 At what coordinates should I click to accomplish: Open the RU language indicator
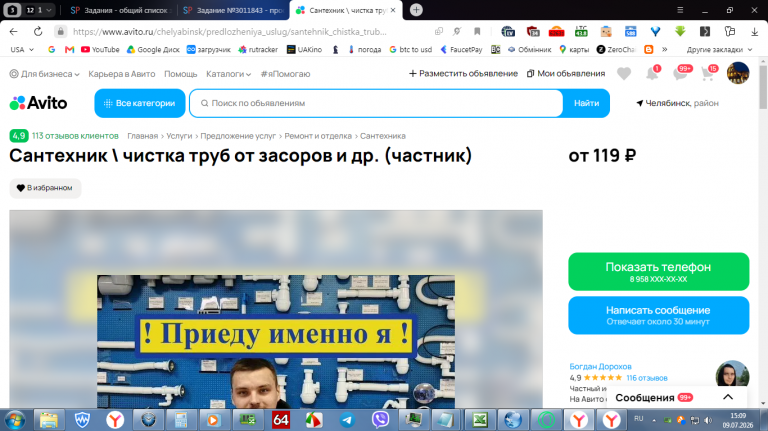(x=638, y=418)
